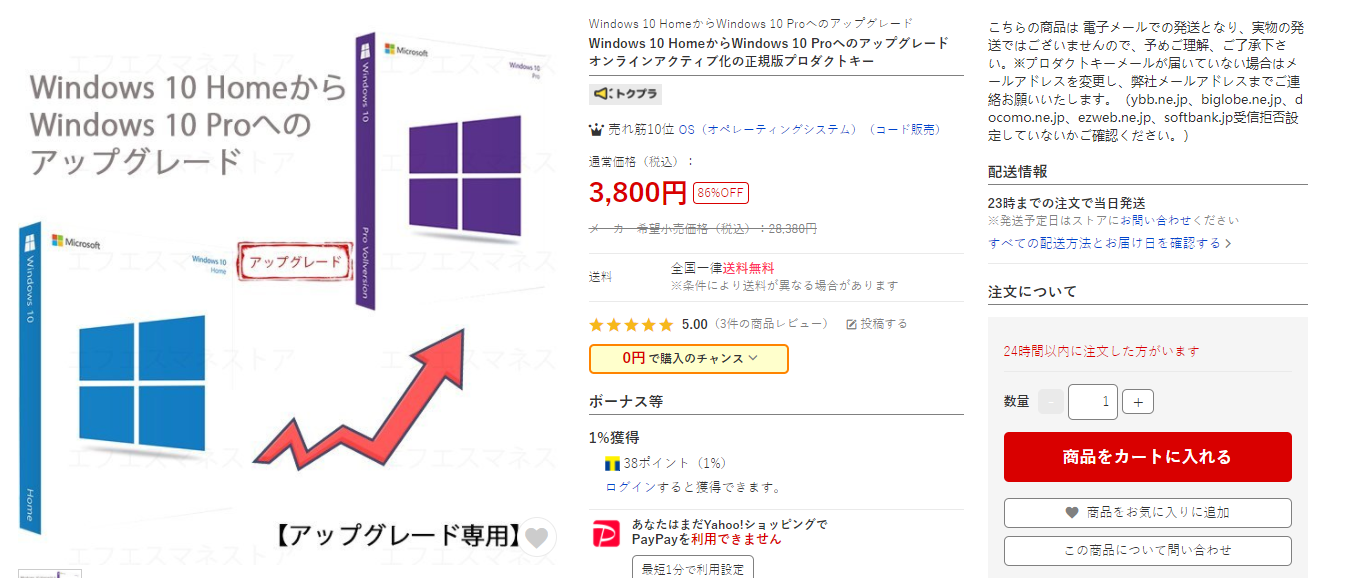Screen dimensions: 1350x578
Task: Open the （コード販売） category link
Action: [904, 130]
